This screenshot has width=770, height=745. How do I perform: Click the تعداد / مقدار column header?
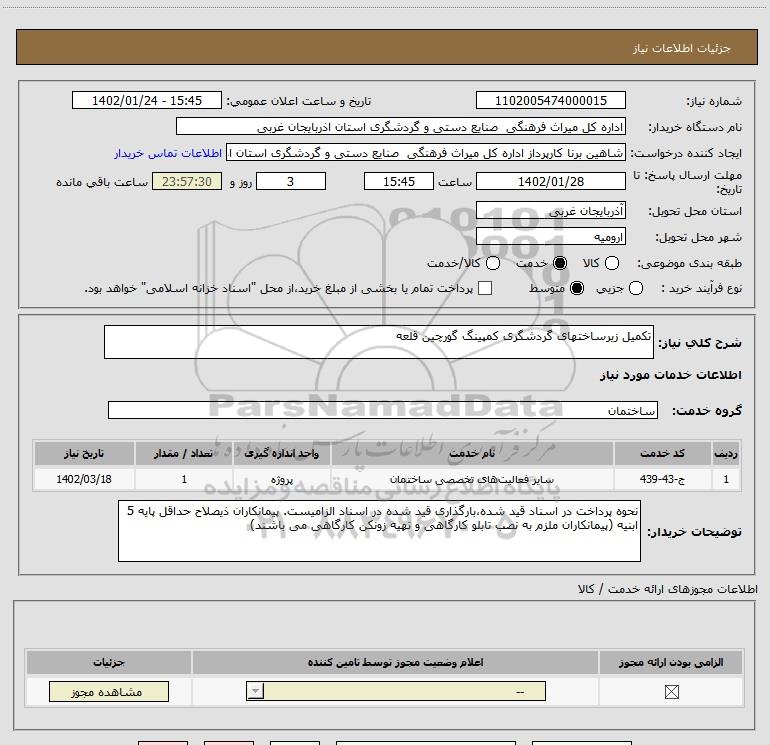(184, 453)
